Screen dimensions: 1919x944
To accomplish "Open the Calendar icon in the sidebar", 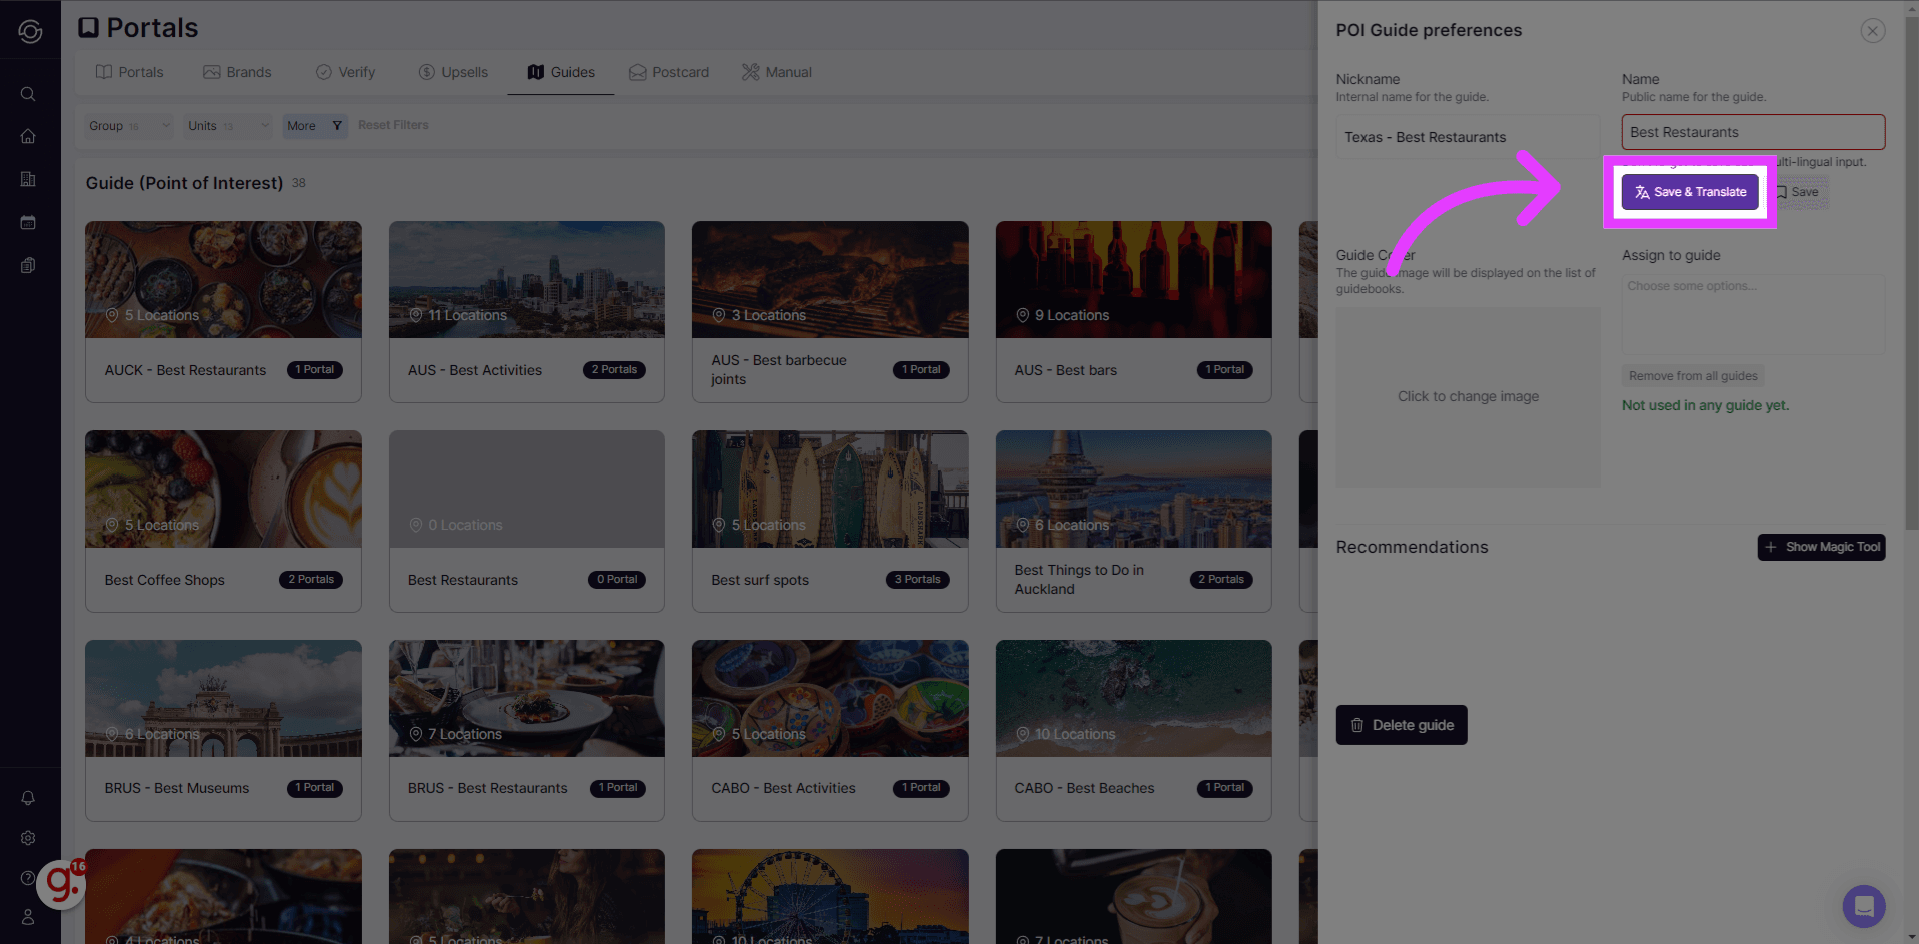I will click(27, 222).
